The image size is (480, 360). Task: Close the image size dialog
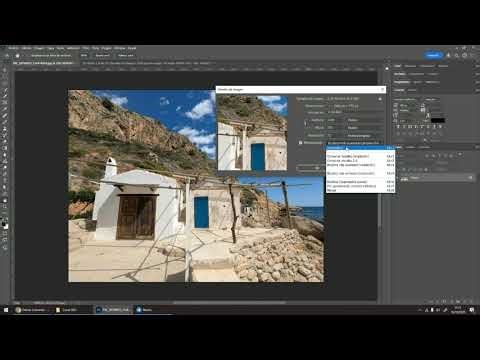click(382, 89)
